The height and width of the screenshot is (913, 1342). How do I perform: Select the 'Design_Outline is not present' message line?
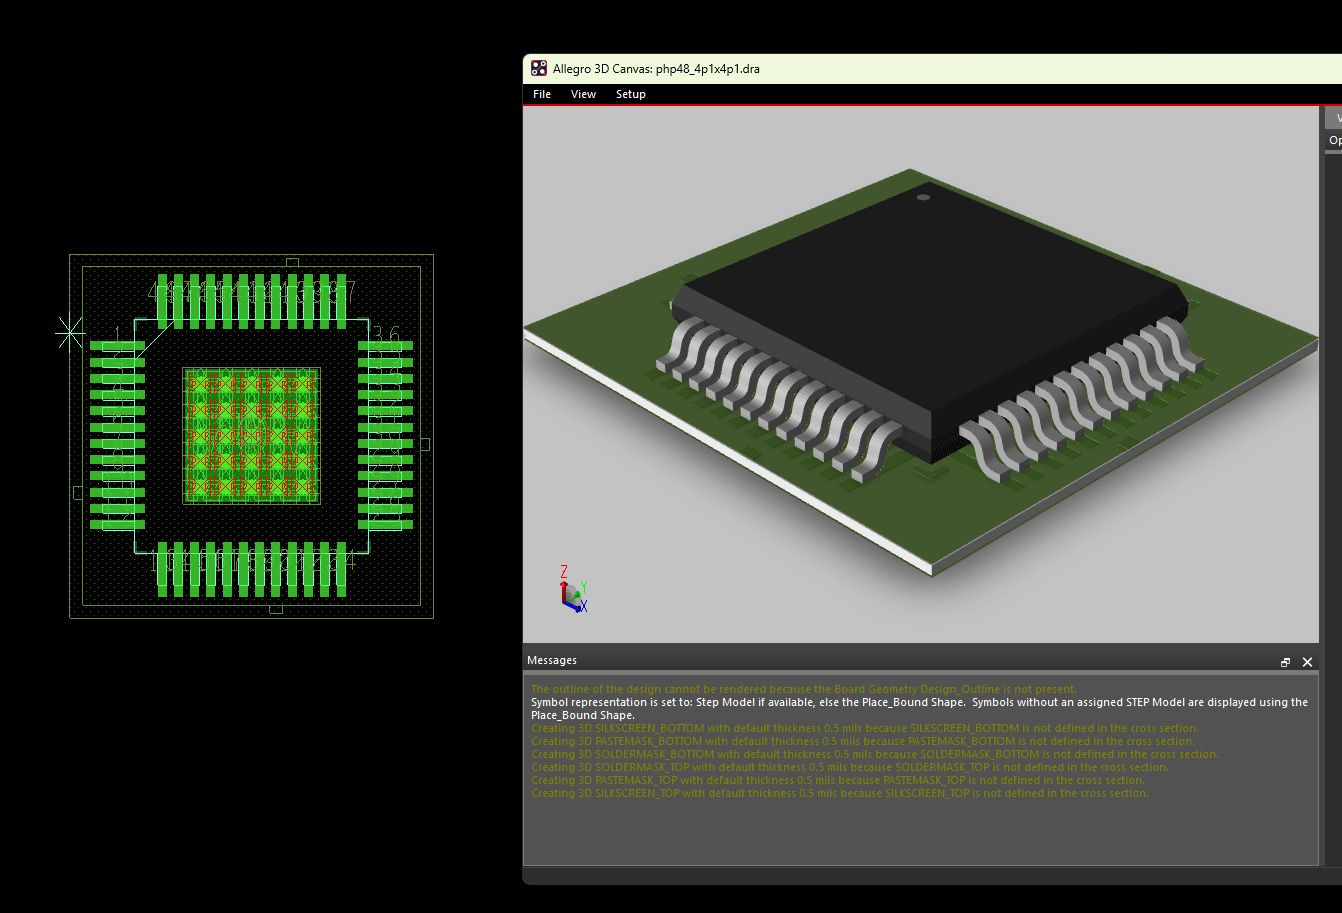click(x=804, y=689)
